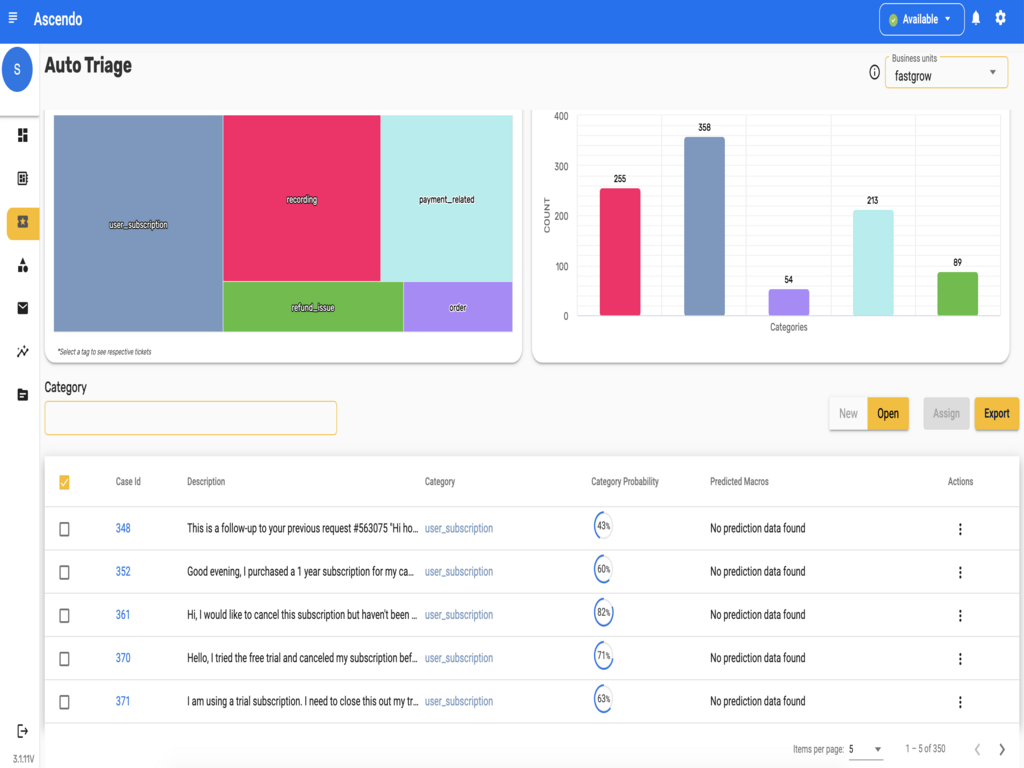Toggle the select-all checkbox in the table header
This screenshot has width=1024, height=768.
(x=65, y=482)
